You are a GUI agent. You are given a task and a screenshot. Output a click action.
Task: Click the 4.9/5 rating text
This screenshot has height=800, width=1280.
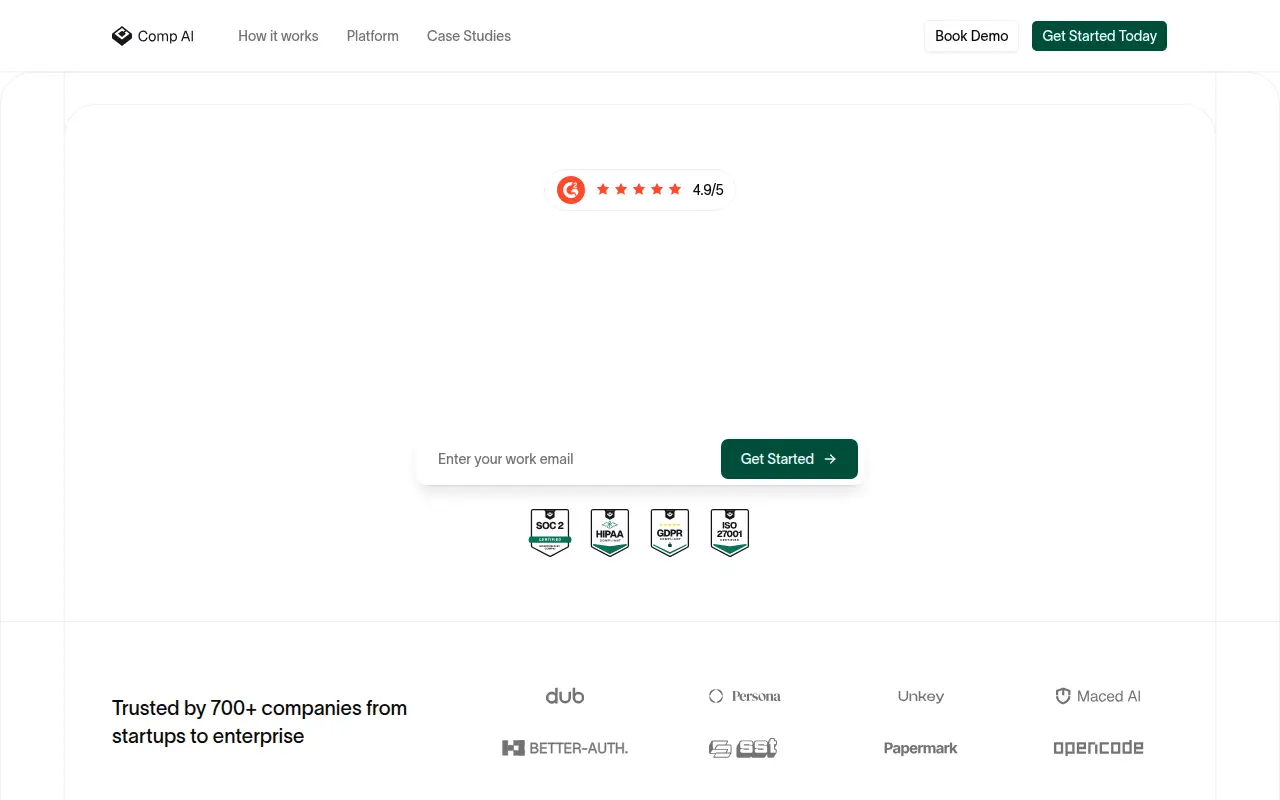pyautogui.click(x=708, y=189)
